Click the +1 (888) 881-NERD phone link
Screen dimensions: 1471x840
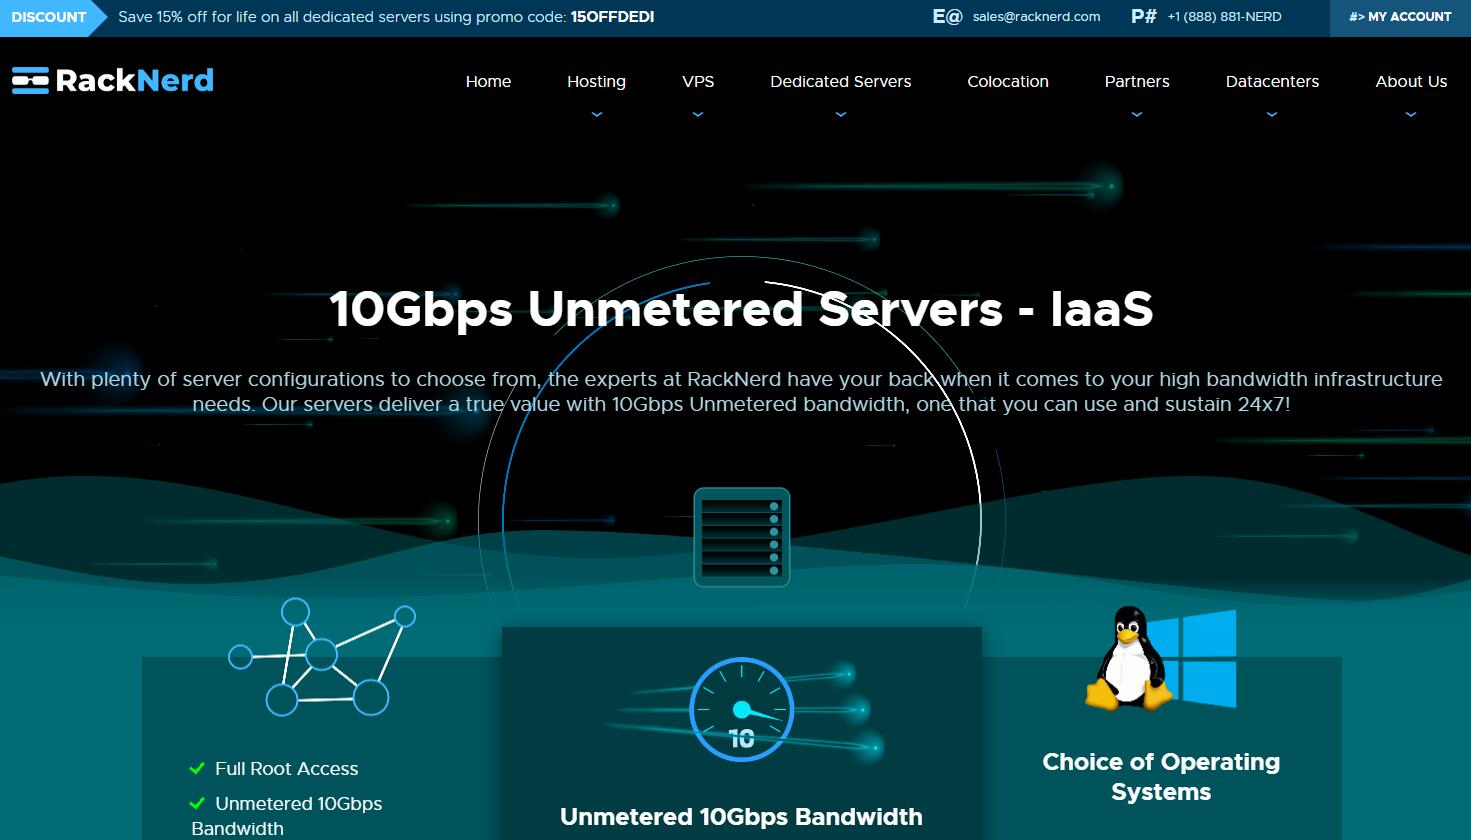click(x=1224, y=17)
